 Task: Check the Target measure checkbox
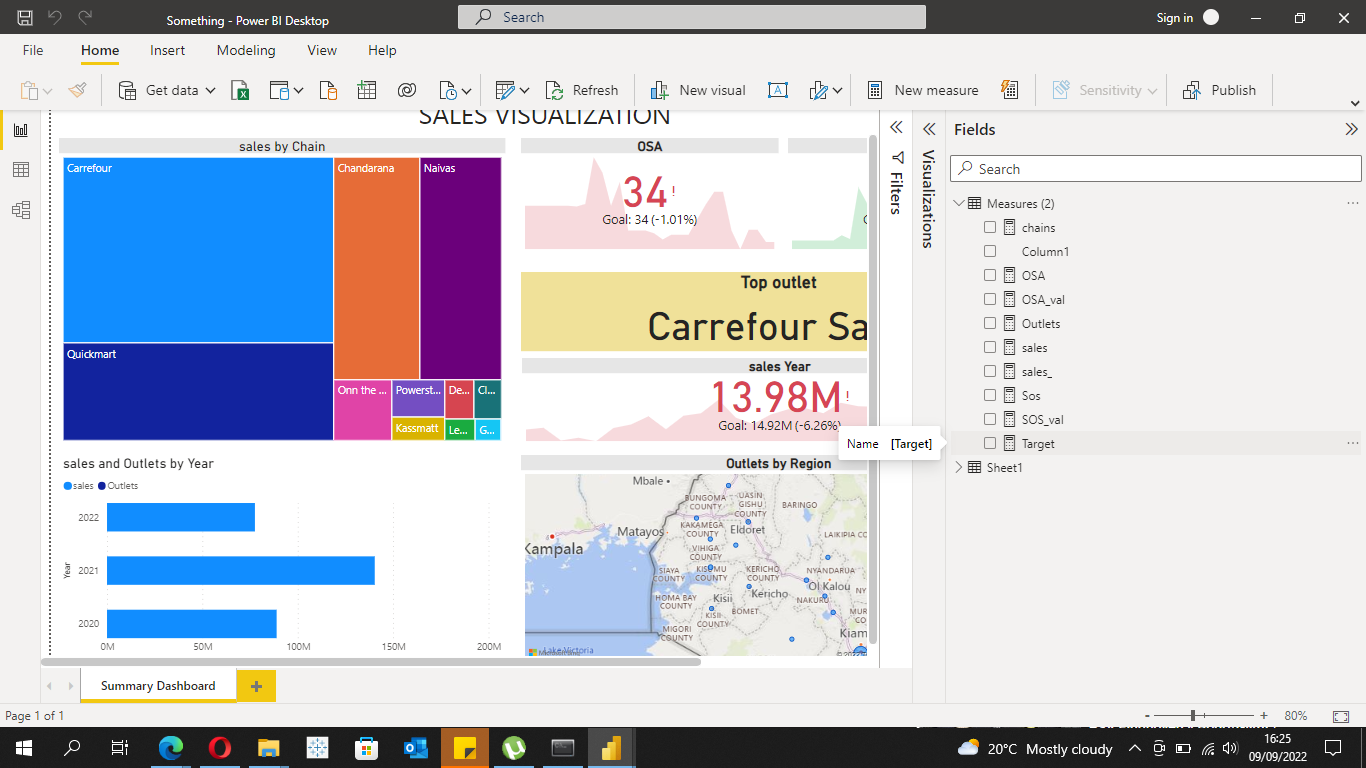coord(990,443)
